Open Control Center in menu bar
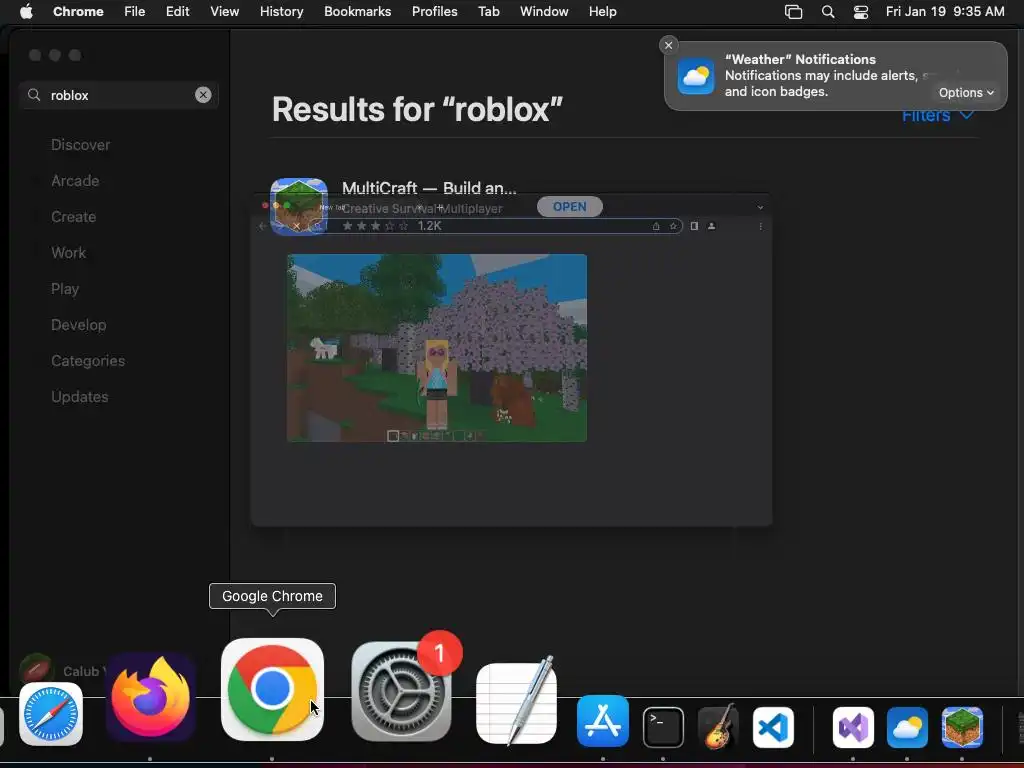 [x=861, y=11]
